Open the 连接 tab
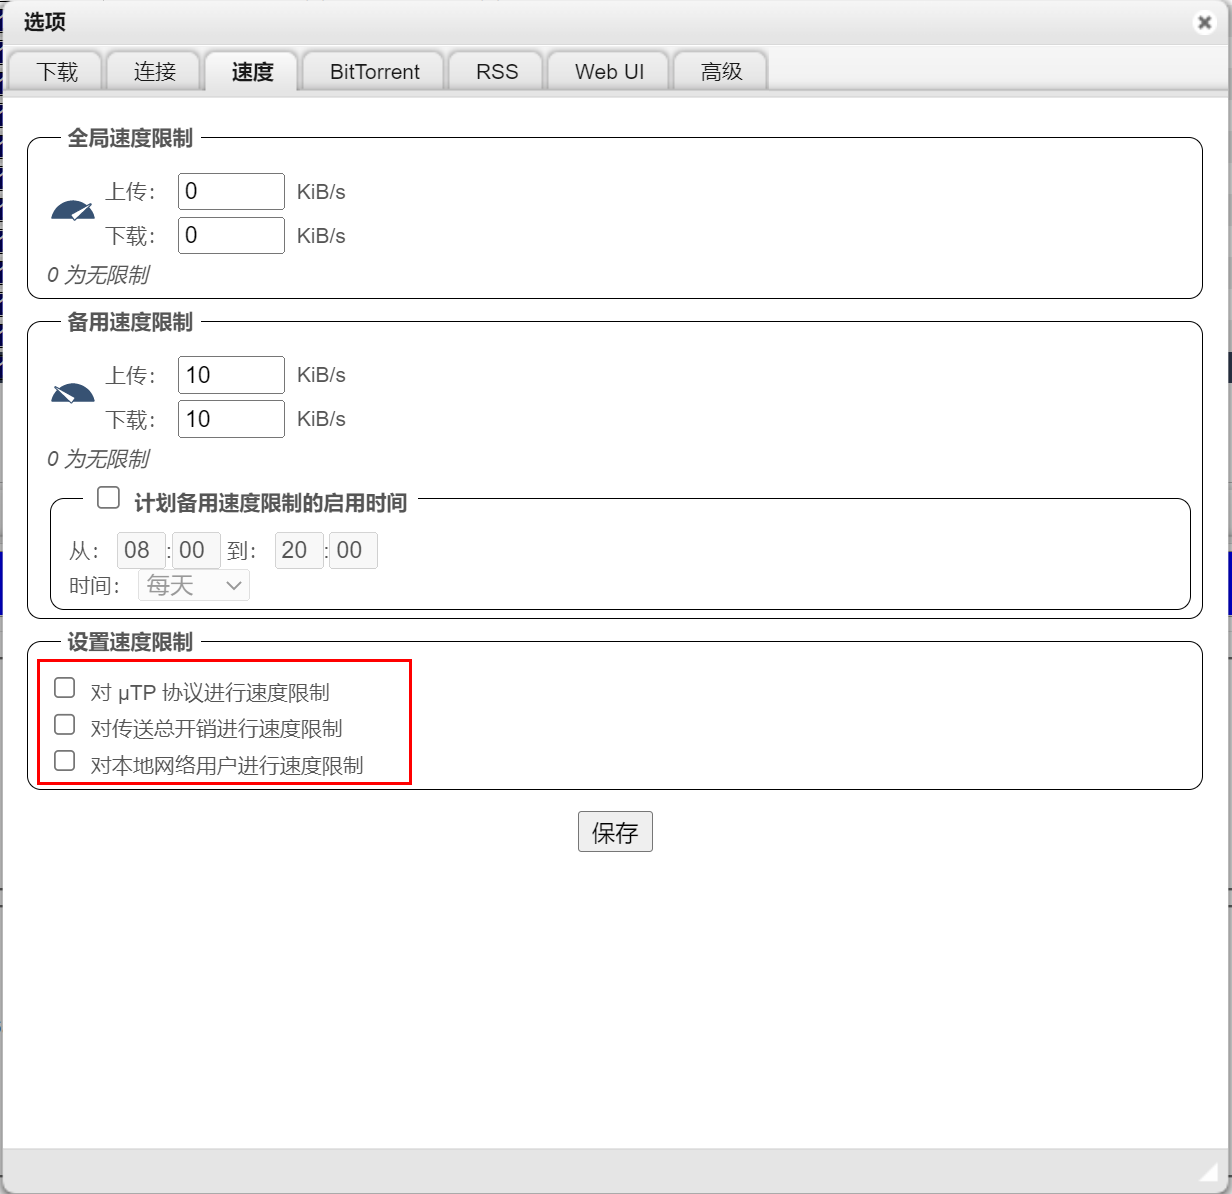Screen dimensions: 1232x1194 click(155, 72)
